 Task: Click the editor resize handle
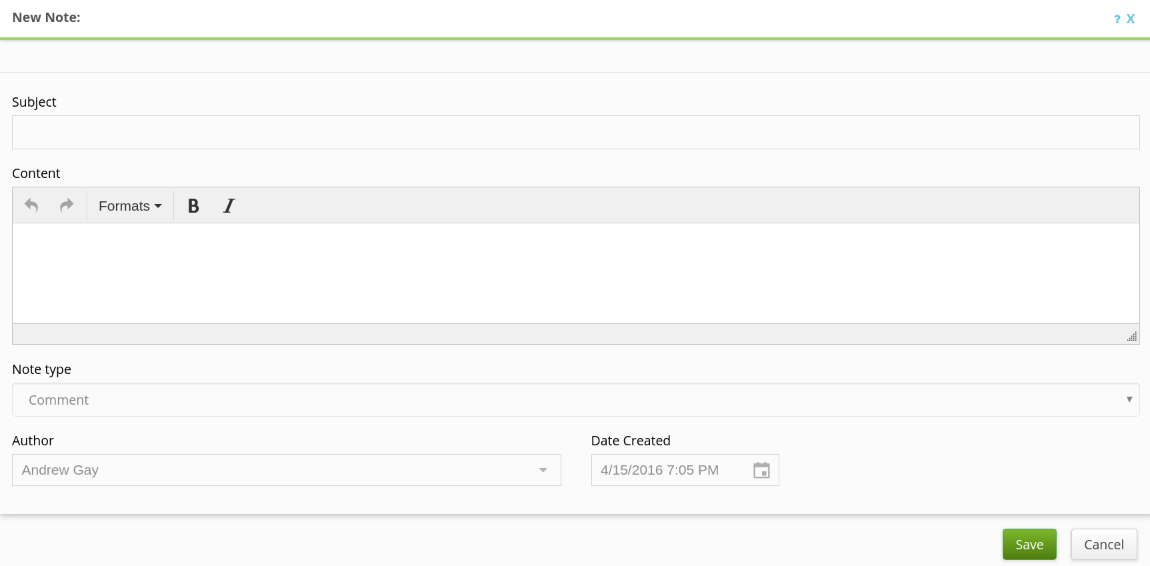click(1131, 336)
